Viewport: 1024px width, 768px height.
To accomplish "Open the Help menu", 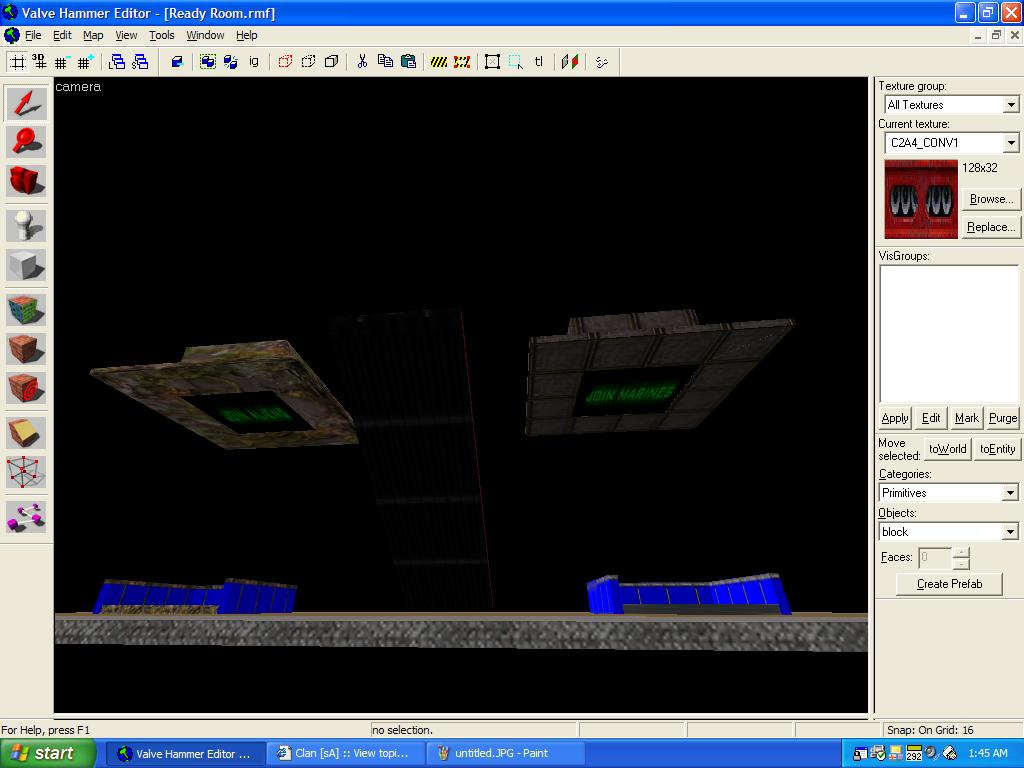I will (x=246, y=35).
